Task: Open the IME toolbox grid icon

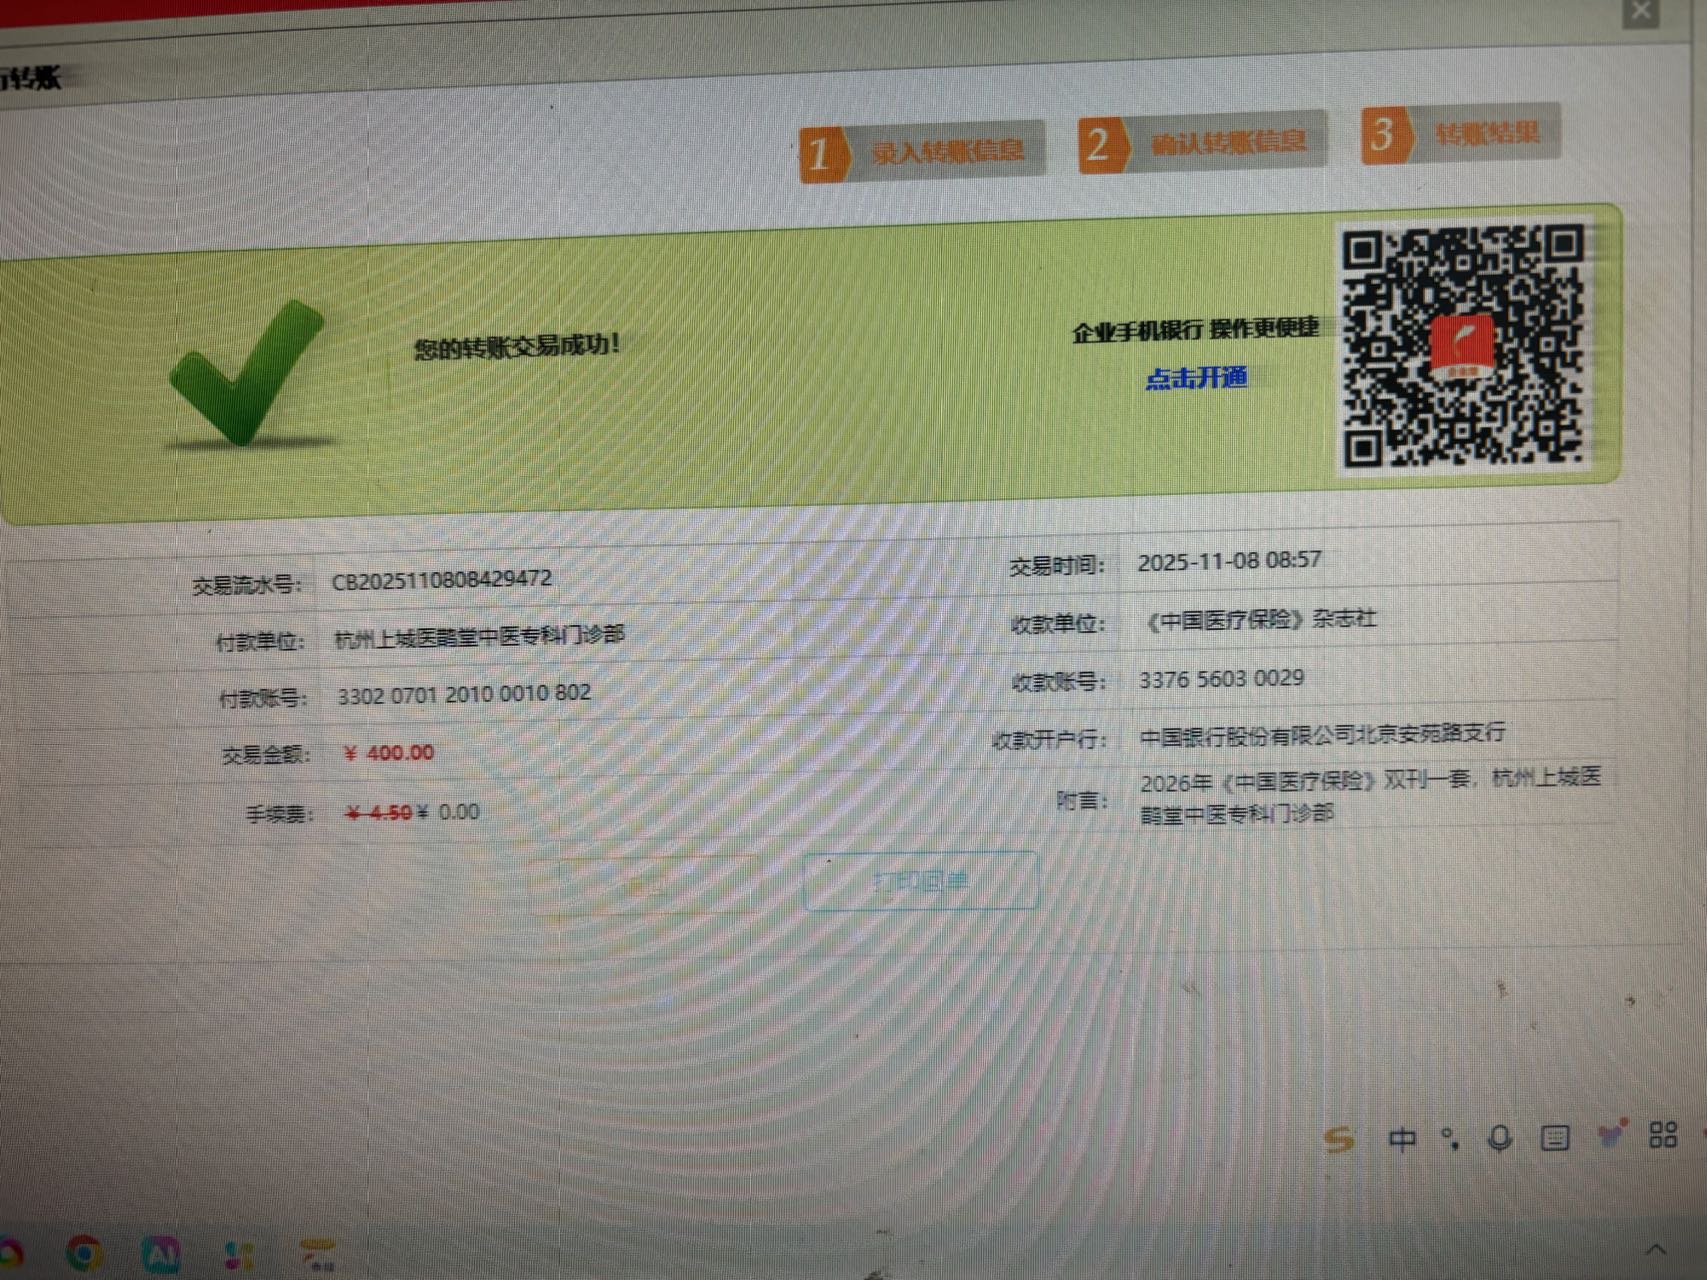Action: tap(1663, 1134)
